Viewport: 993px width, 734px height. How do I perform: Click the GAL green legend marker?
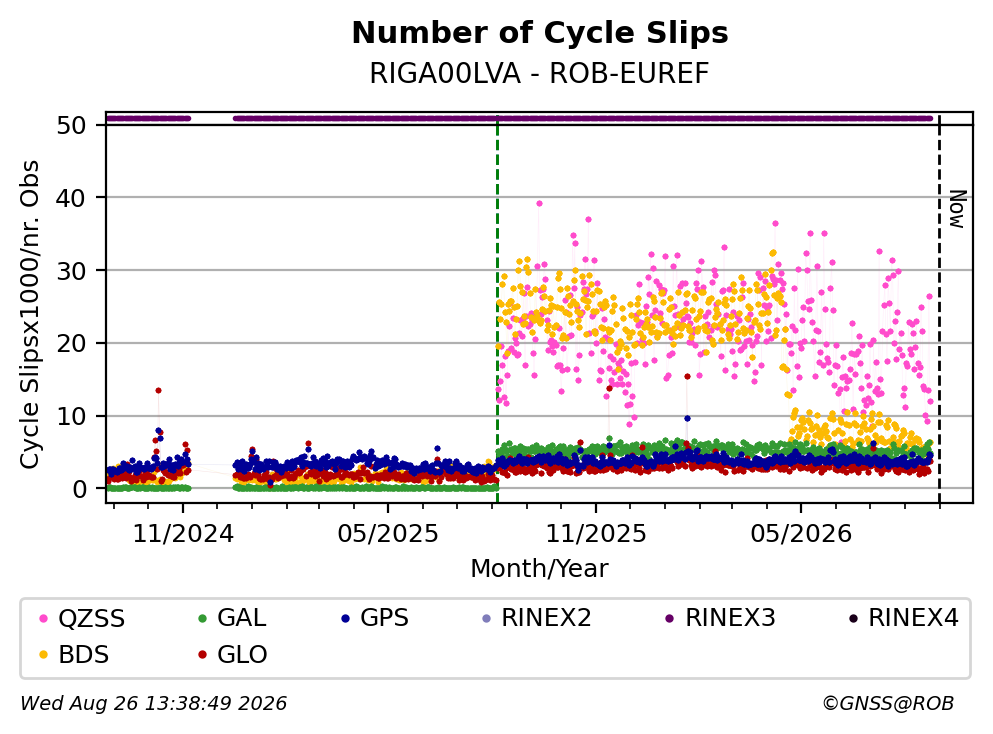click(203, 618)
